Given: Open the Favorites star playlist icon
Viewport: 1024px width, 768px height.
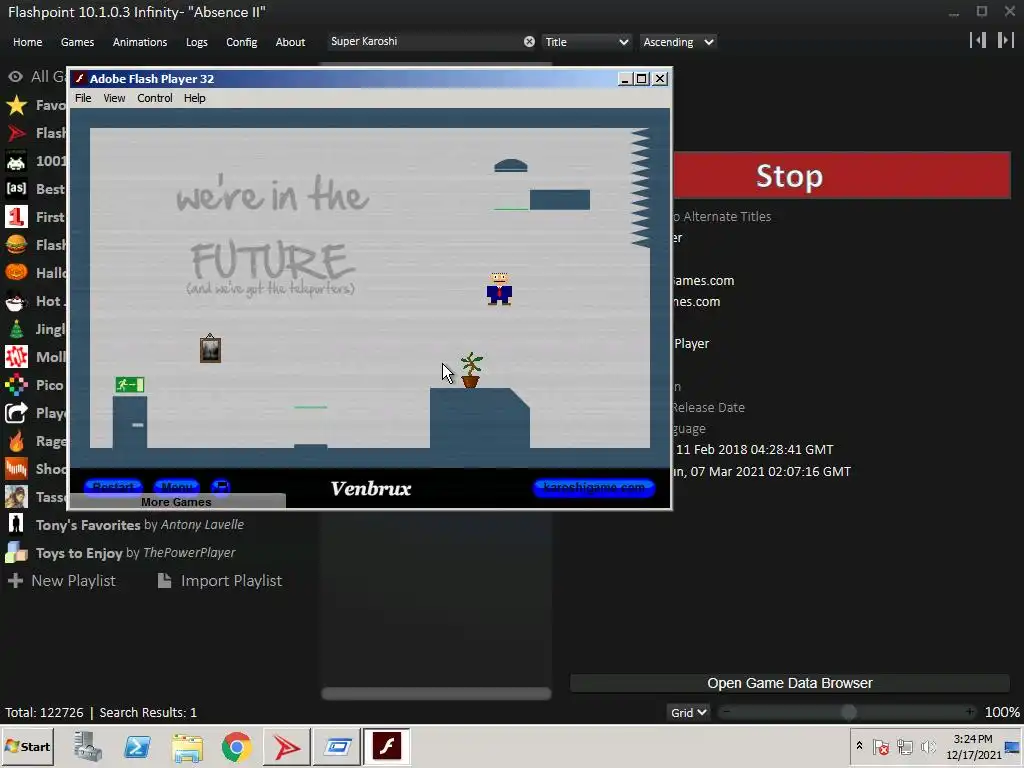Looking at the screenshot, I should pyautogui.click(x=16, y=105).
